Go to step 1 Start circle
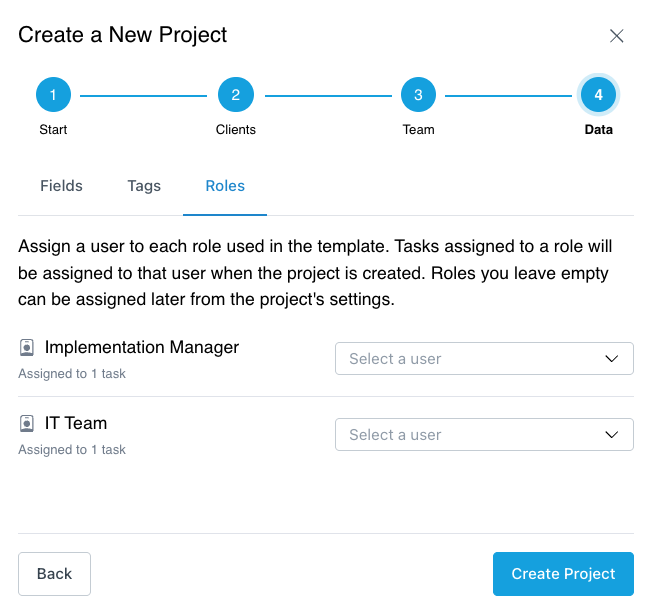The width and height of the screenshot is (654, 615). pos(53,95)
